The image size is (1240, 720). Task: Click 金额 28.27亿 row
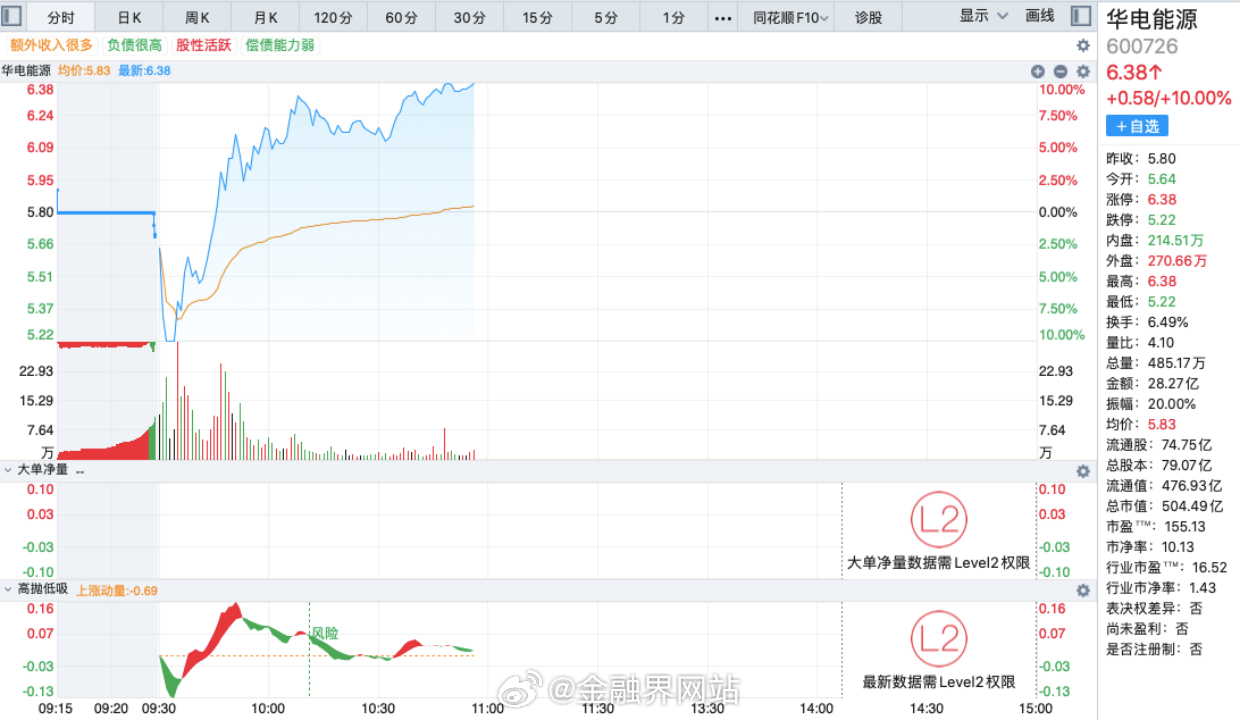coord(1152,384)
